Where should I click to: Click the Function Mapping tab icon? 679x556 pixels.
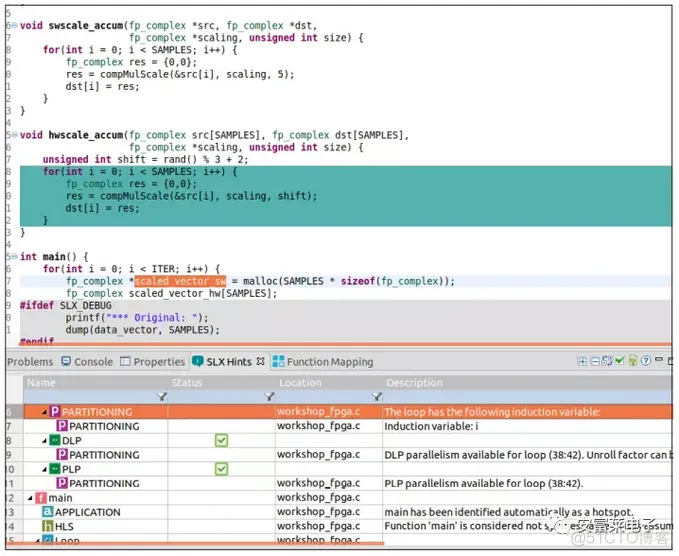(278, 361)
